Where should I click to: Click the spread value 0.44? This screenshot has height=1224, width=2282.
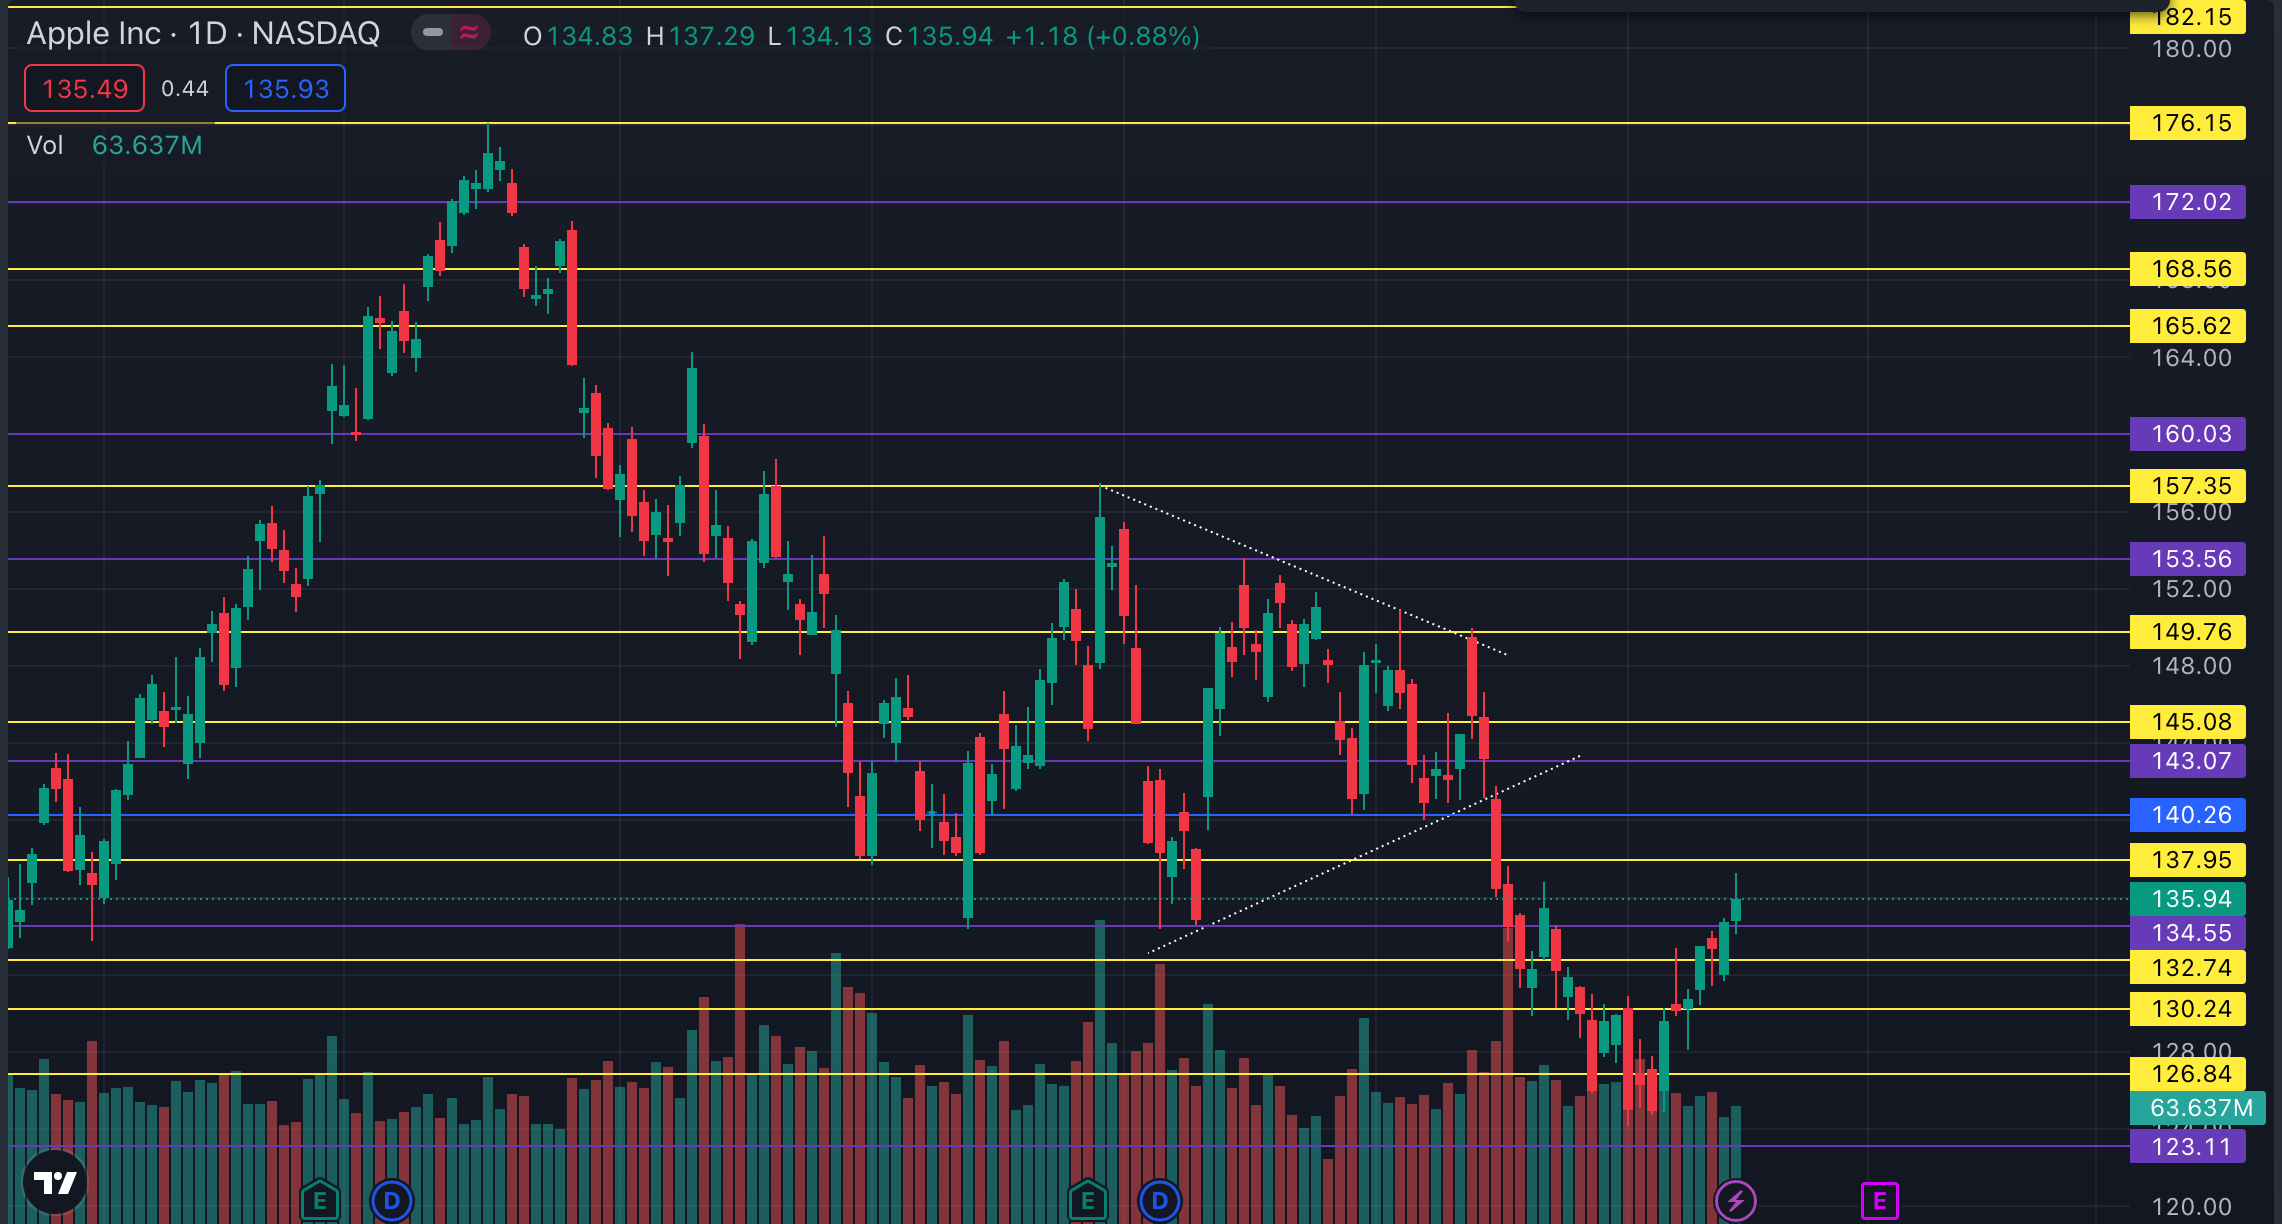pyautogui.click(x=185, y=89)
